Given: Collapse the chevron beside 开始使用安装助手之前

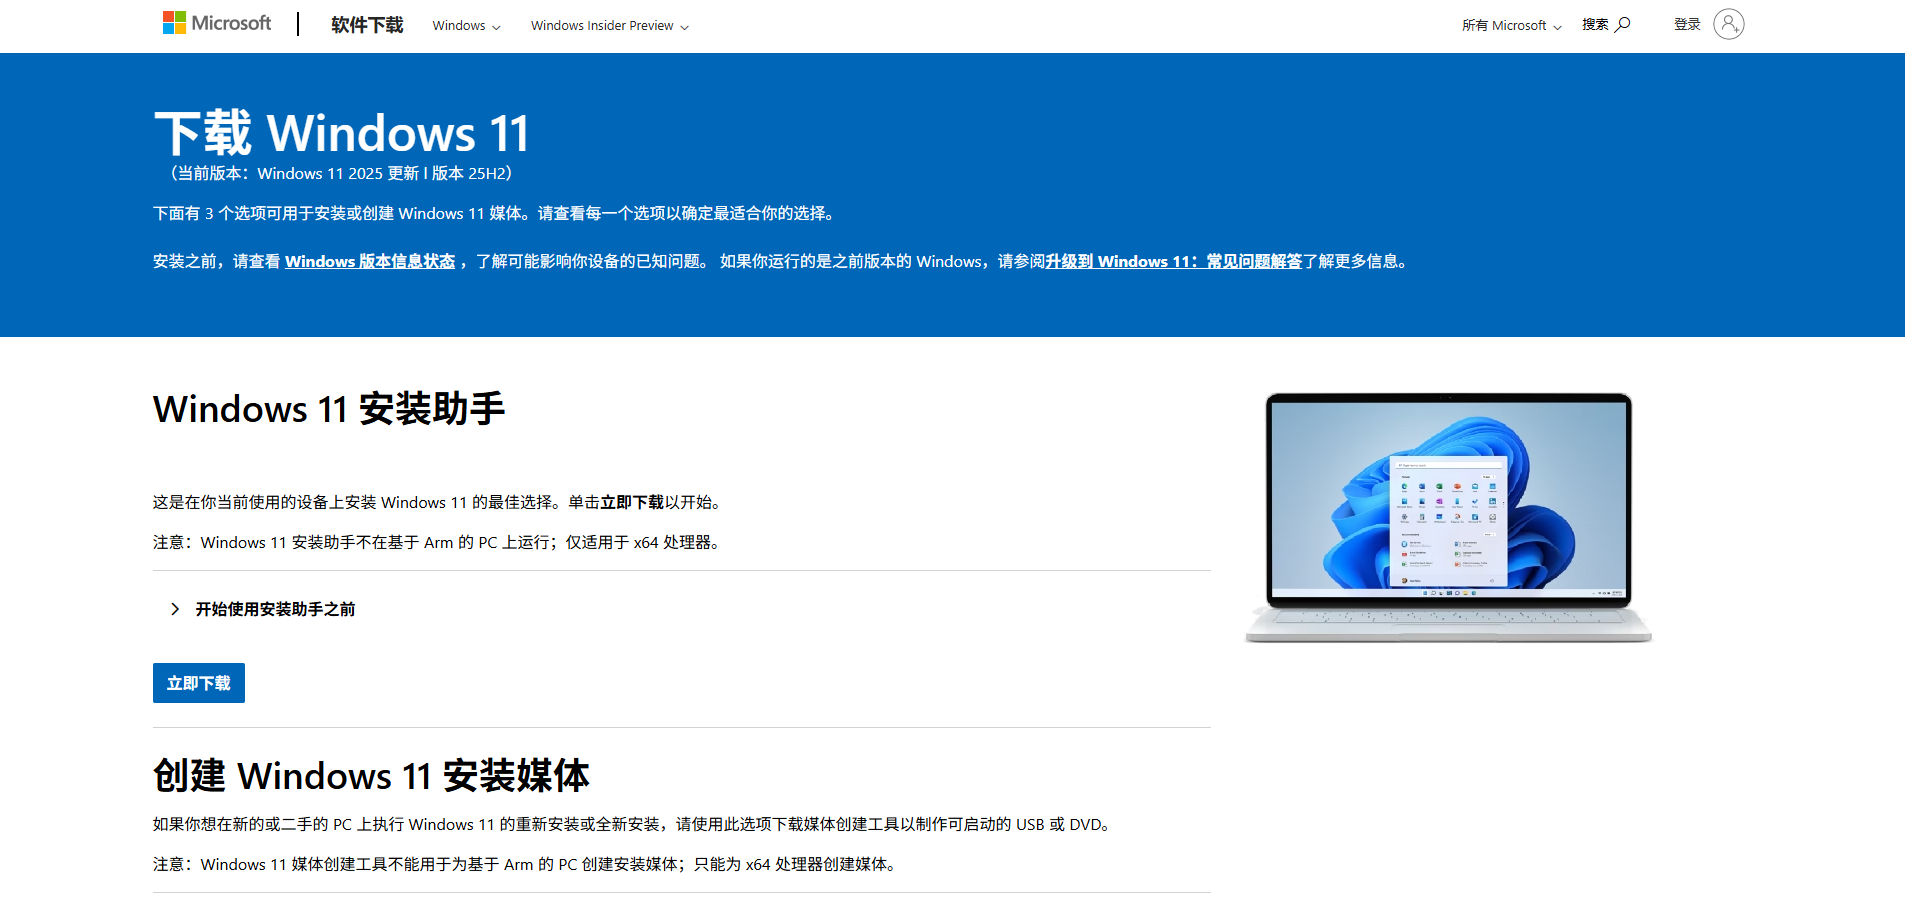Looking at the screenshot, I should tap(174, 609).
